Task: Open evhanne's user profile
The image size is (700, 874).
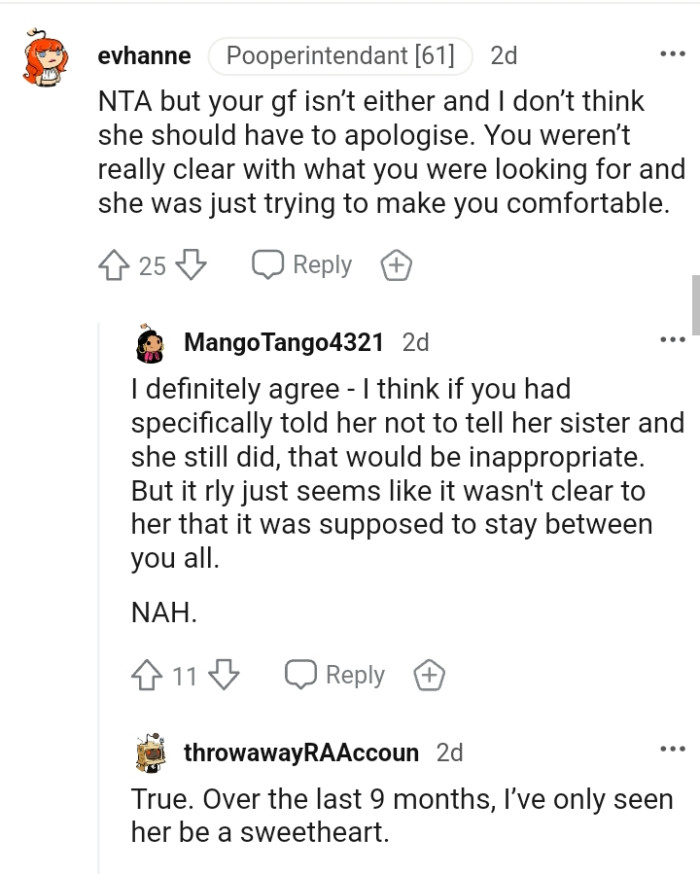Action: [x=144, y=56]
